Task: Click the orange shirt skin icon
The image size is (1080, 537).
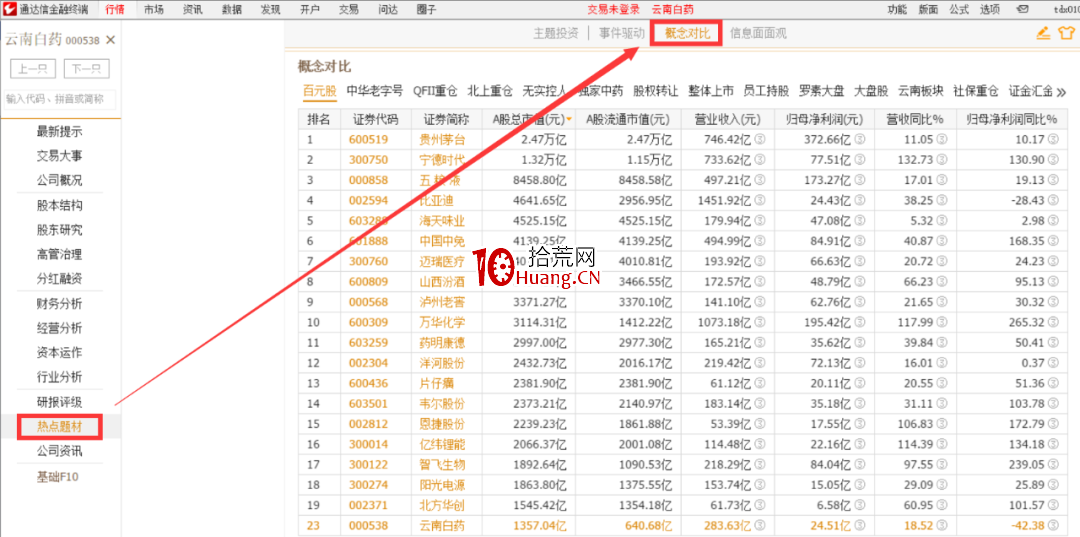Action: 1066,32
